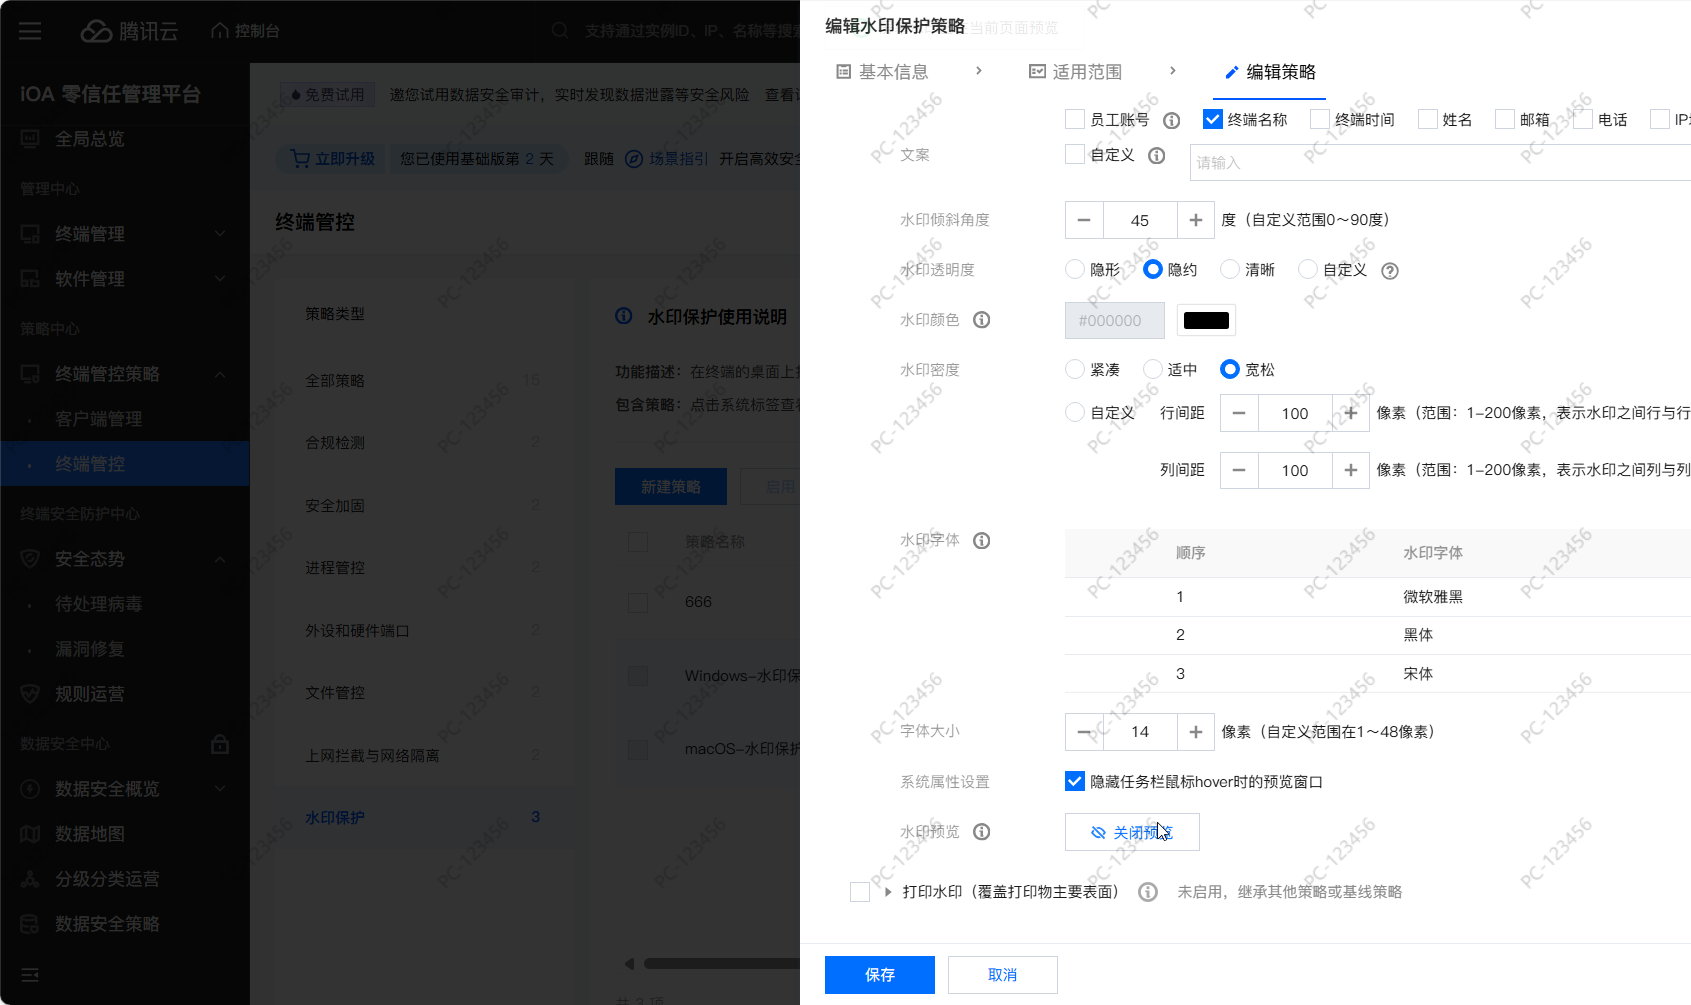This screenshot has width=1691, height=1005.
Task: Increase watermark tilt angle with plus
Action: pyautogui.click(x=1196, y=220)
